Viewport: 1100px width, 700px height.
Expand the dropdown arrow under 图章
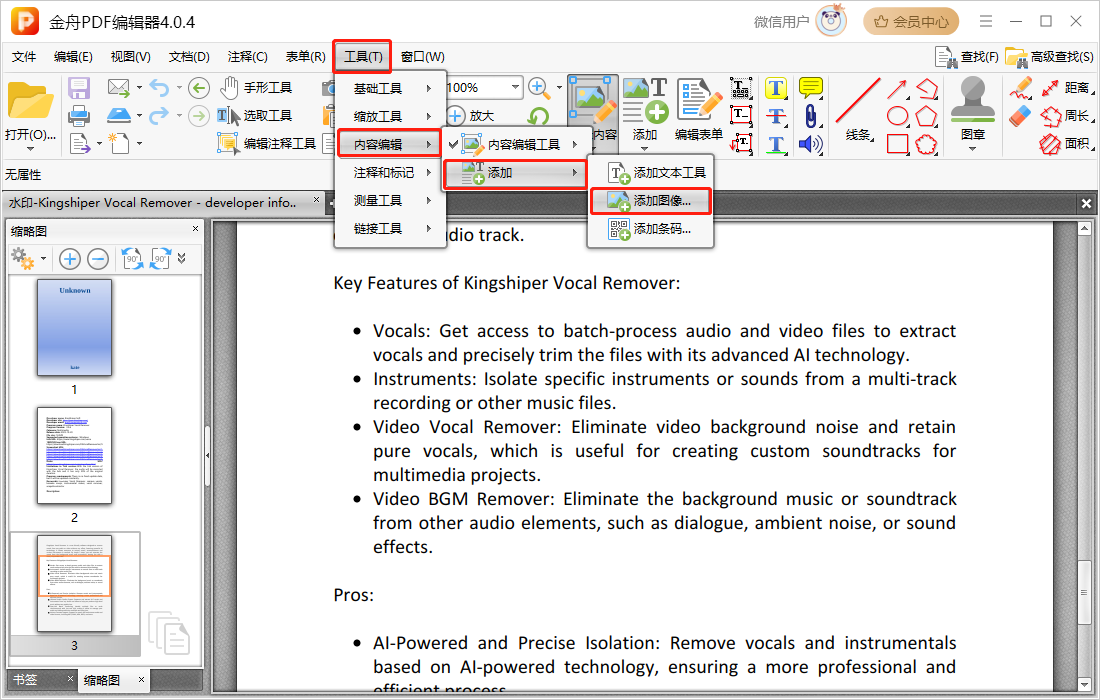(x=972, y=149)
